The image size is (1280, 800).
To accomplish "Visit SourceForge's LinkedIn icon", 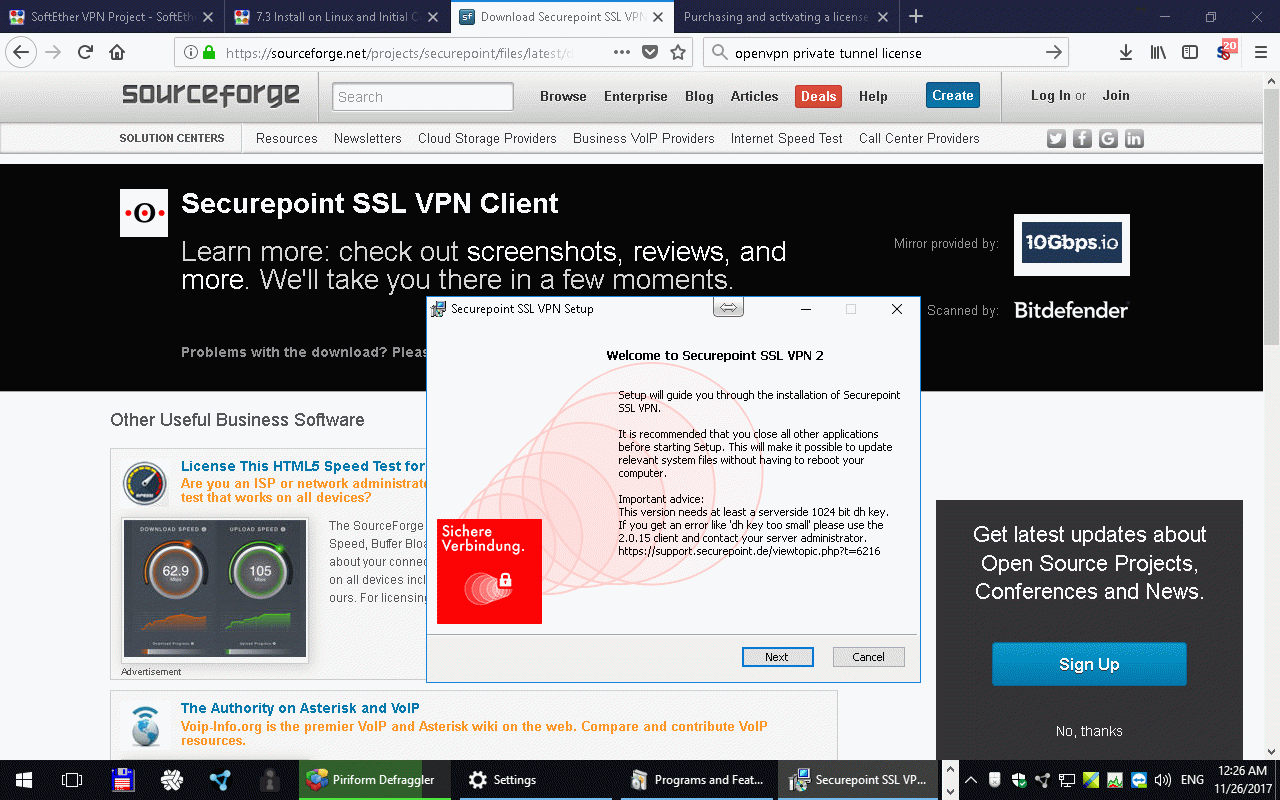I will [1134, 139].
